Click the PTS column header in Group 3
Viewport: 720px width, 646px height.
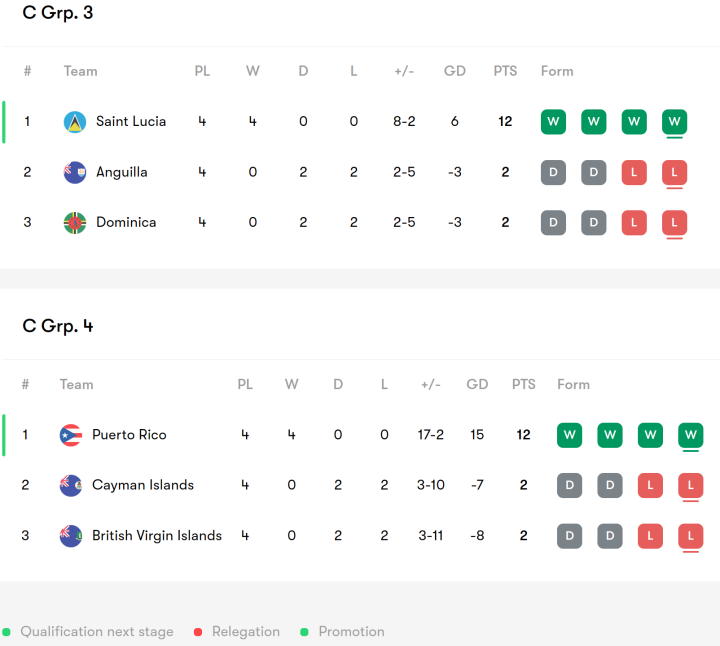(x=505, y=71)
